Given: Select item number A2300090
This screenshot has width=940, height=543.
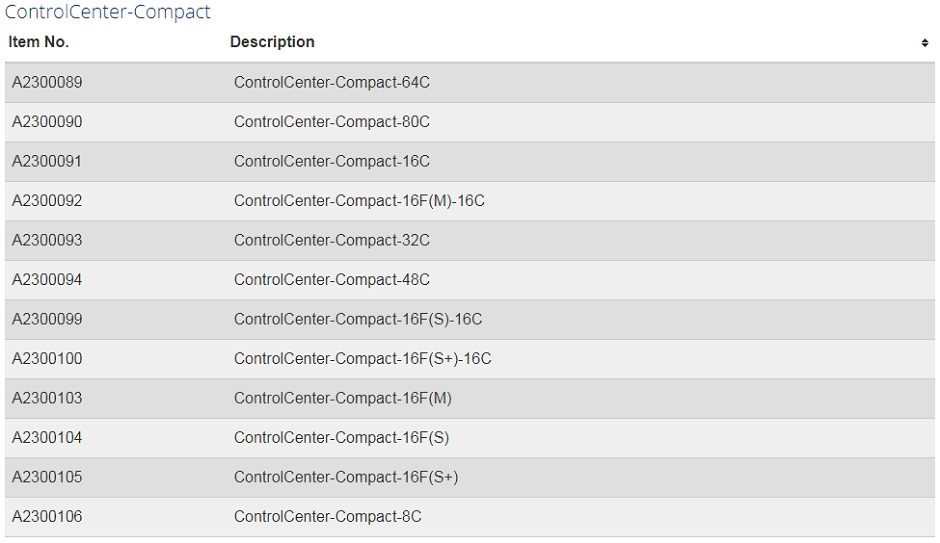Looking at the screenshot, I should [x=47, y=122].
